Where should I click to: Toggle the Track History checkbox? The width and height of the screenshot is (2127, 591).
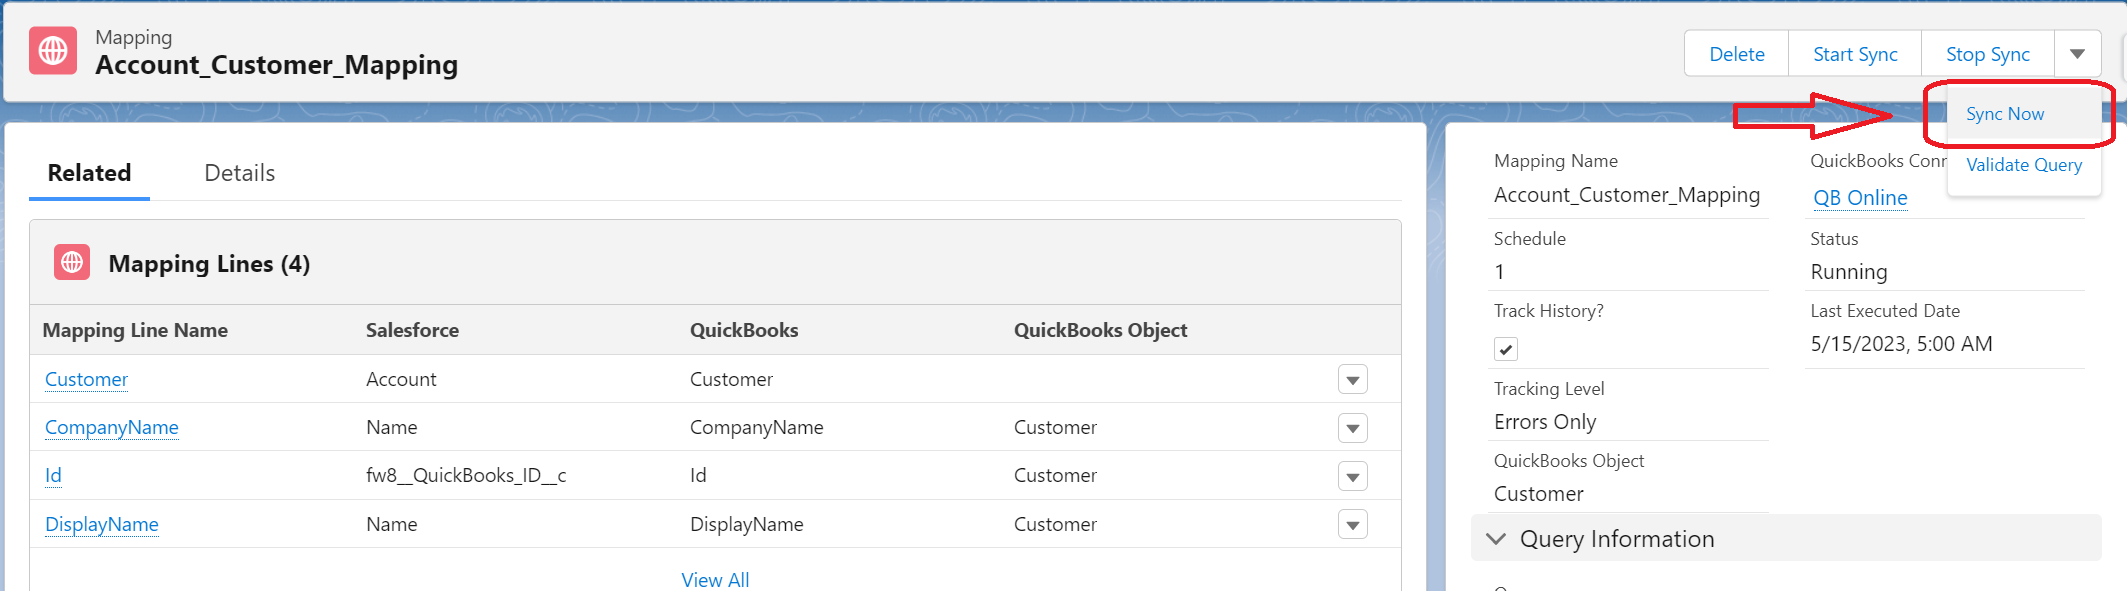(1505, 349)
